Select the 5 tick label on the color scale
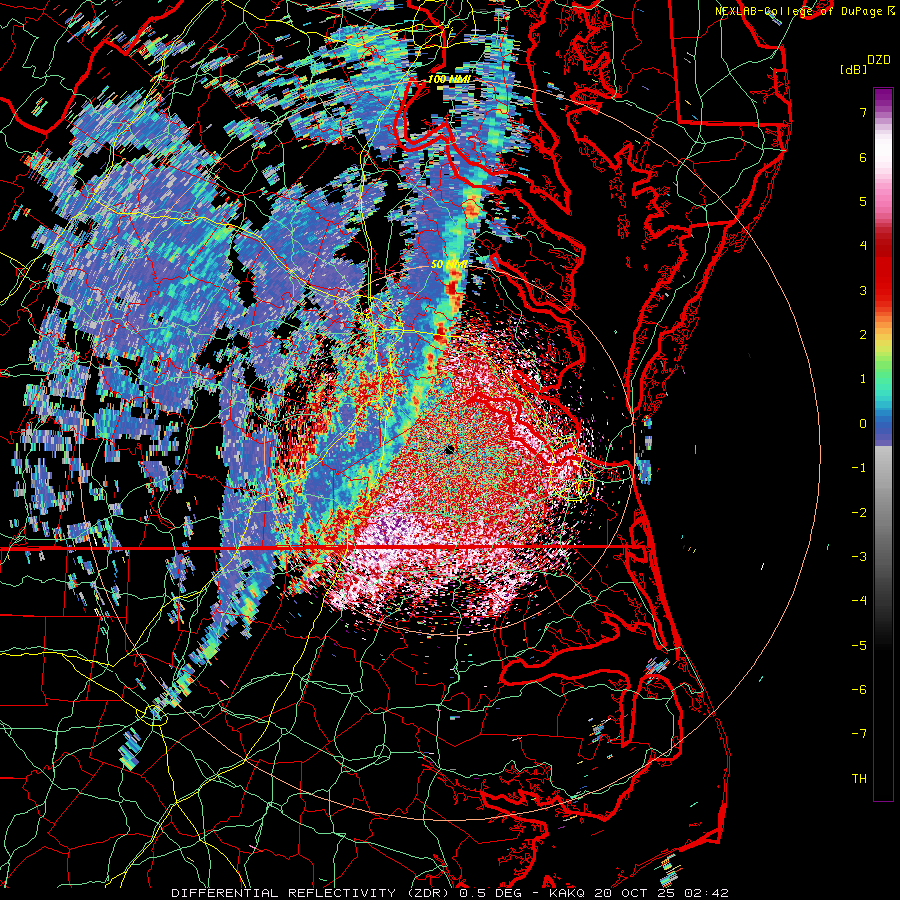Image resolution: width=900 pixels, height=900 pixels. click(x=863, y=201)
